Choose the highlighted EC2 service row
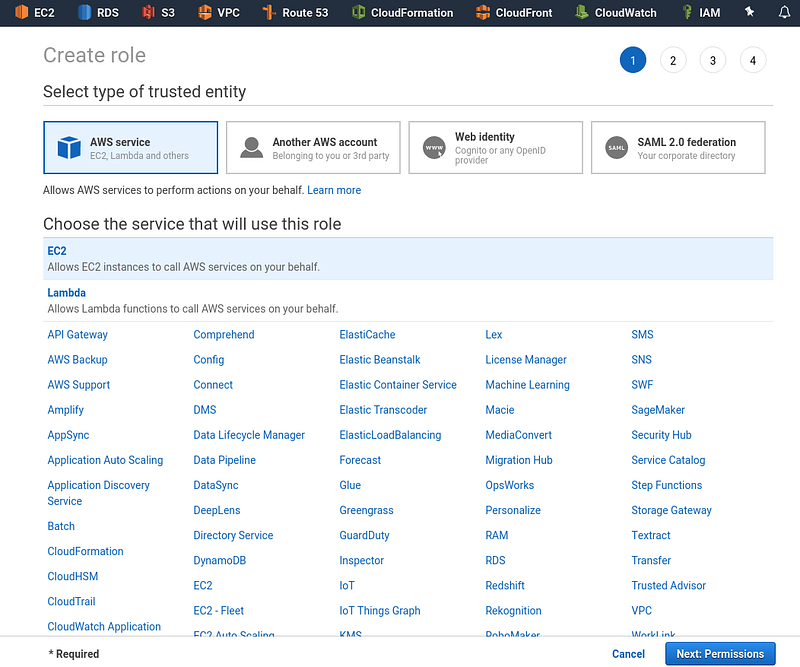The width and height of the screenshot is (800, 667). tap(408, 259)
